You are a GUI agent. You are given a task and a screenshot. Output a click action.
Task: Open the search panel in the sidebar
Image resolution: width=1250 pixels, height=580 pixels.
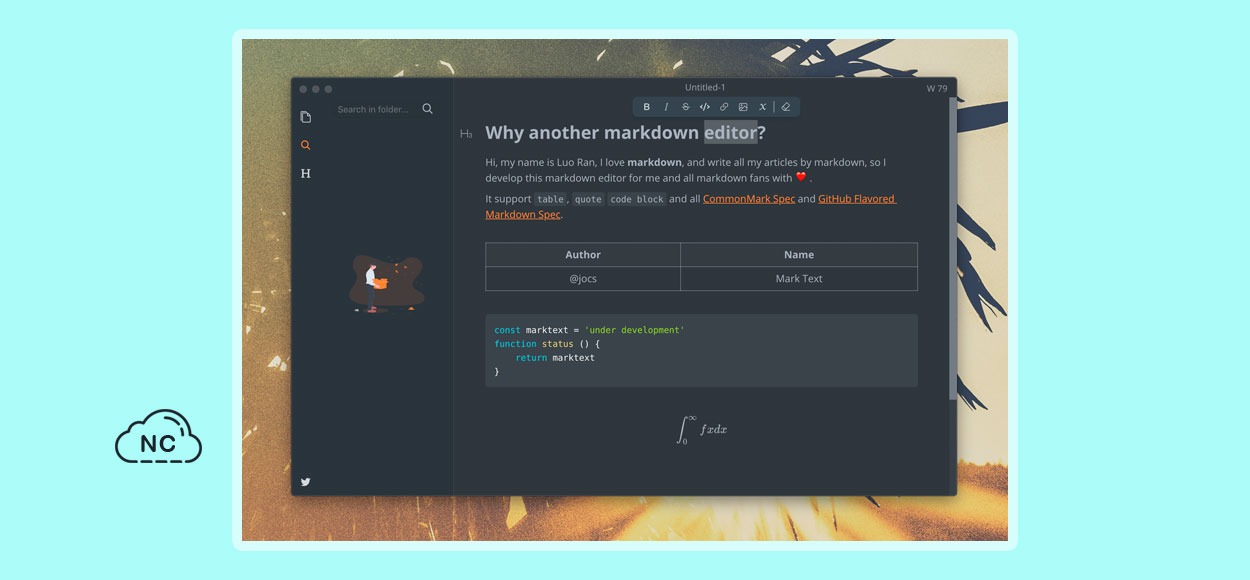[306, 145]
